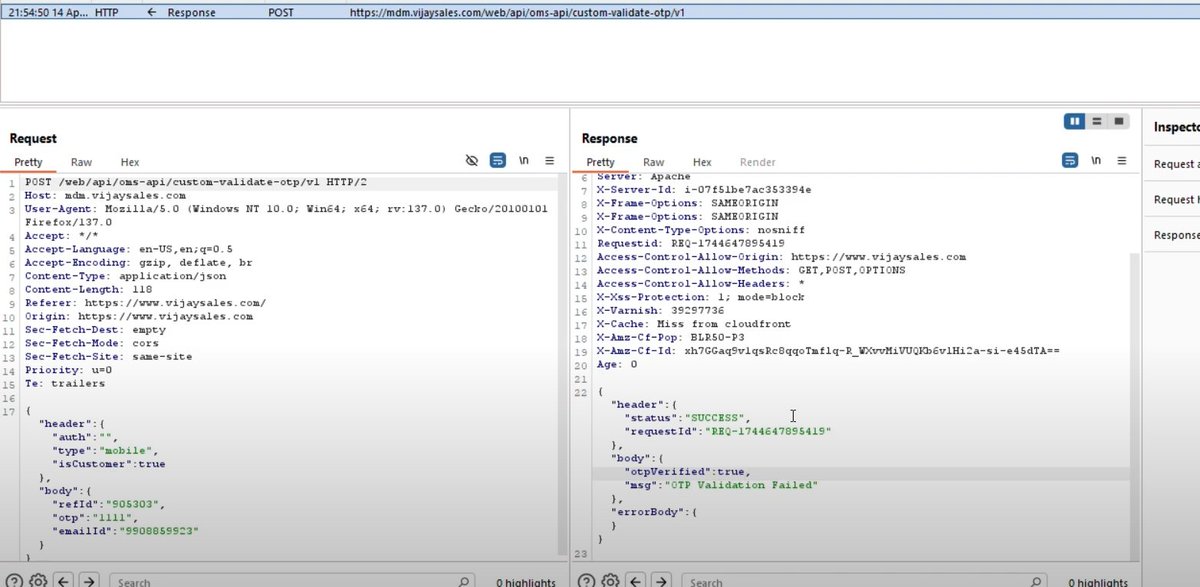
Task: Open help icon below Response panel
Action: [x=588, y=581]
